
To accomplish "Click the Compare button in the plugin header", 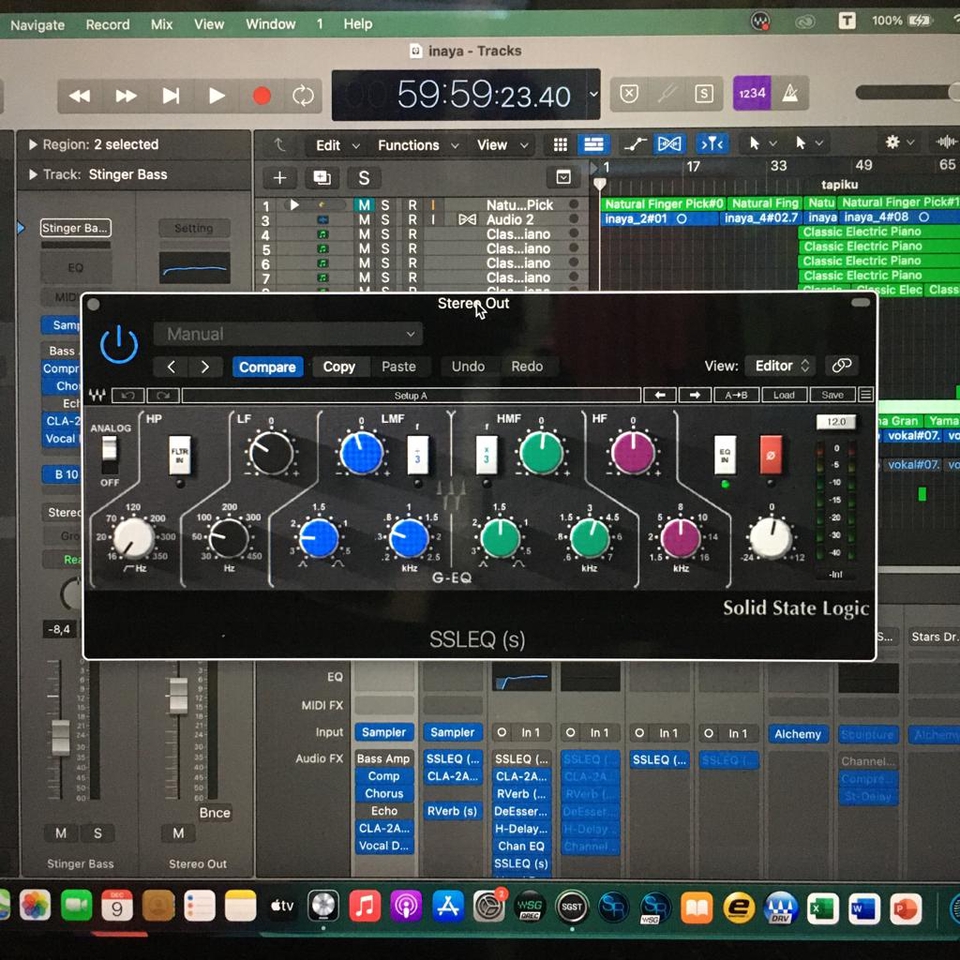I will pyautogui.click(x=267, y=367).
